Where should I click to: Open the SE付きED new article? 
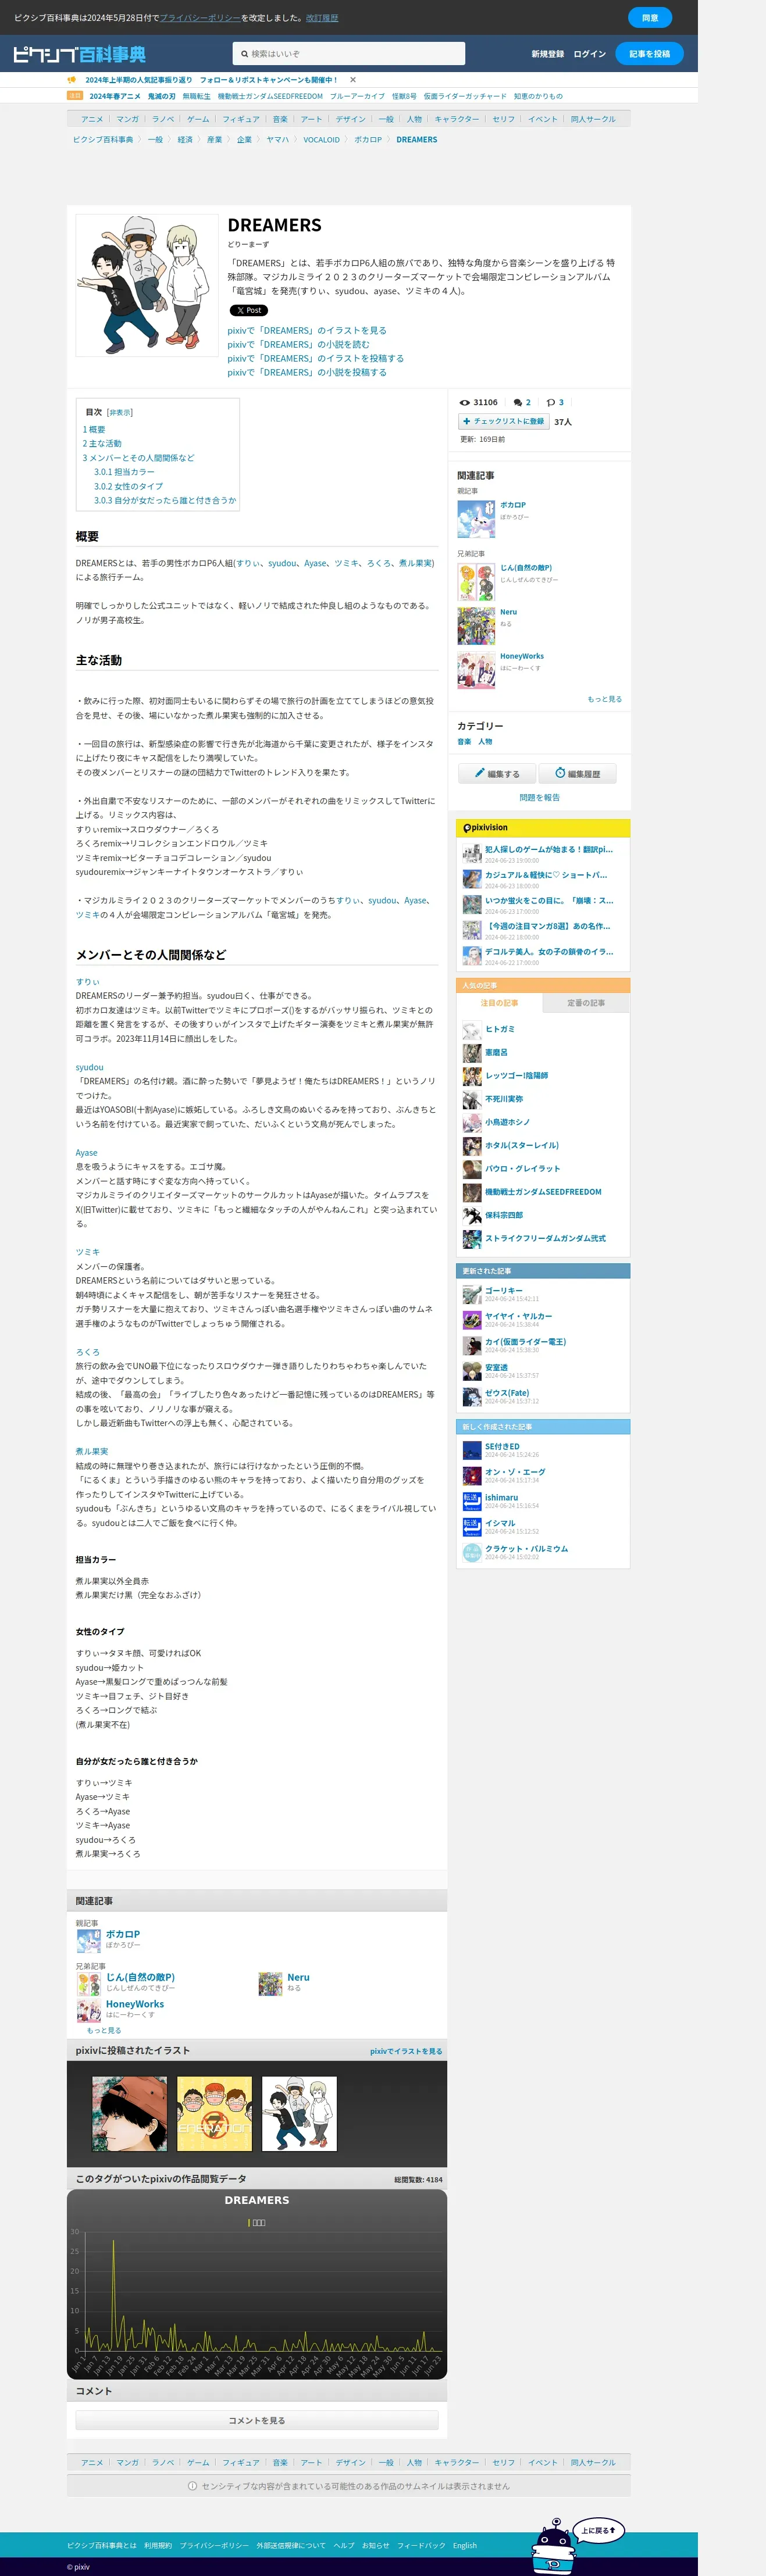point(502,1446)
